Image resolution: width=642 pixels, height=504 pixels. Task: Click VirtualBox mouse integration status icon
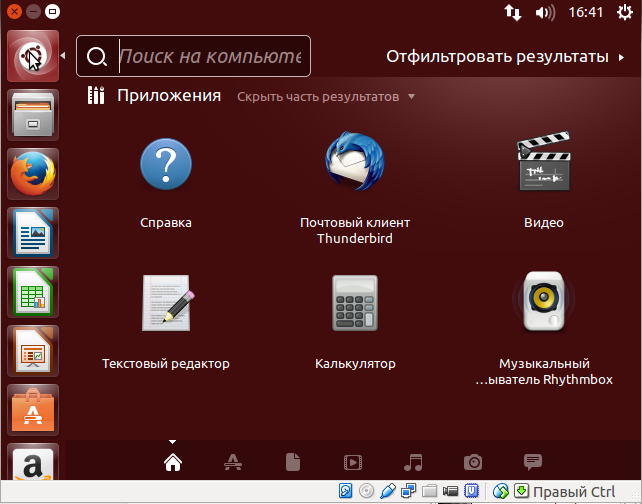click(500, 490)
